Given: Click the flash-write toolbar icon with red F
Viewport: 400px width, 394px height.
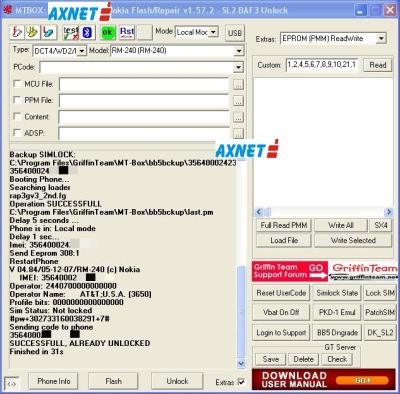Looking at the screenshot, I should (x=18, y=32).
